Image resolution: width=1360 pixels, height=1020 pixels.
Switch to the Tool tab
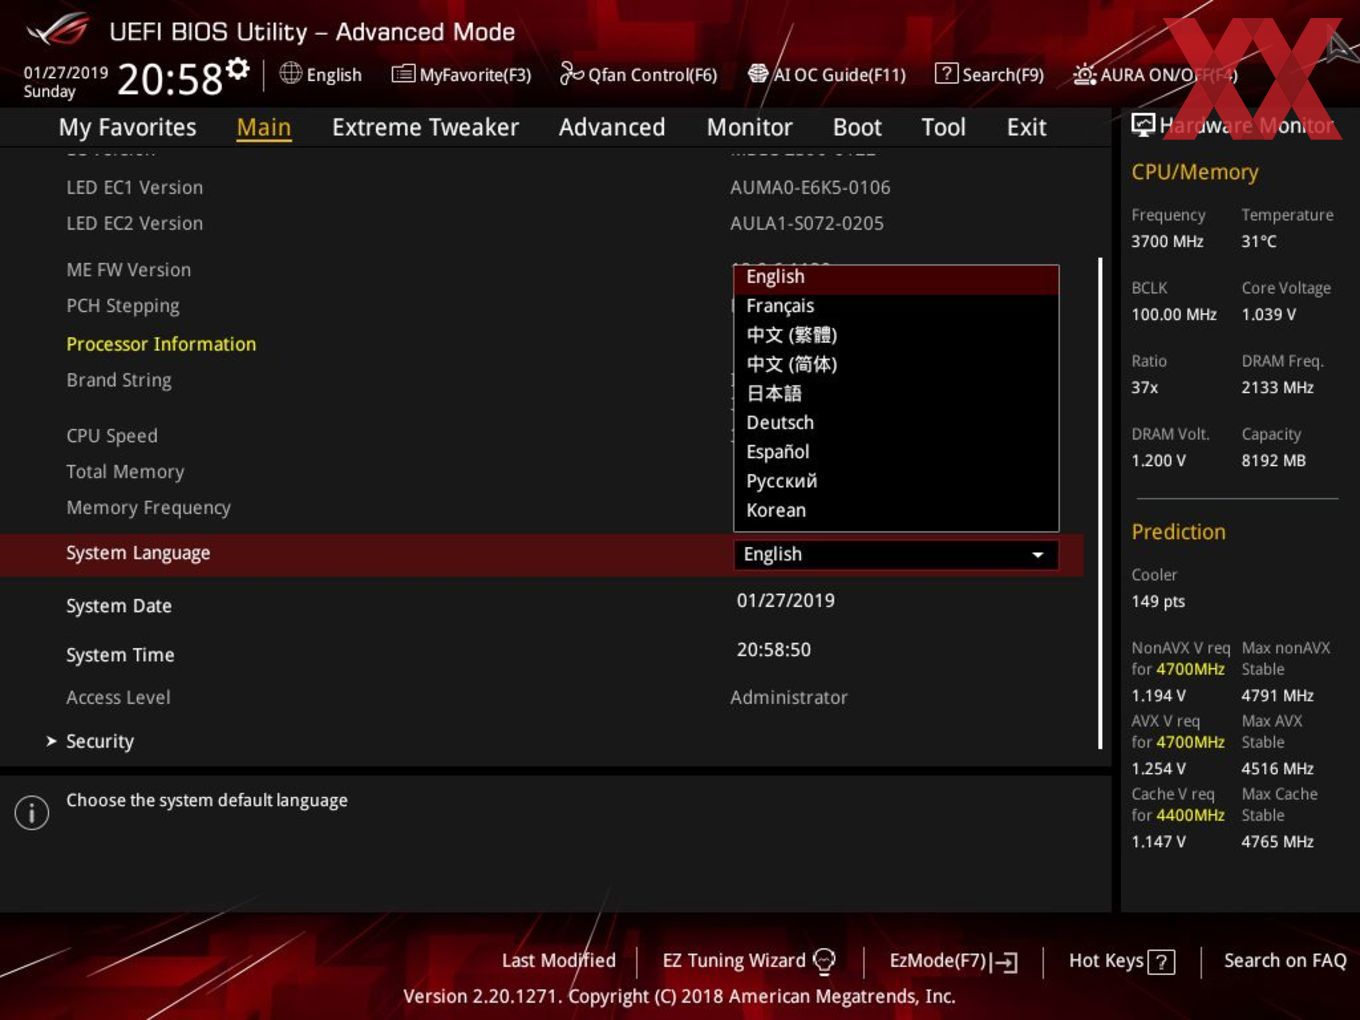[x=943, y=127]
